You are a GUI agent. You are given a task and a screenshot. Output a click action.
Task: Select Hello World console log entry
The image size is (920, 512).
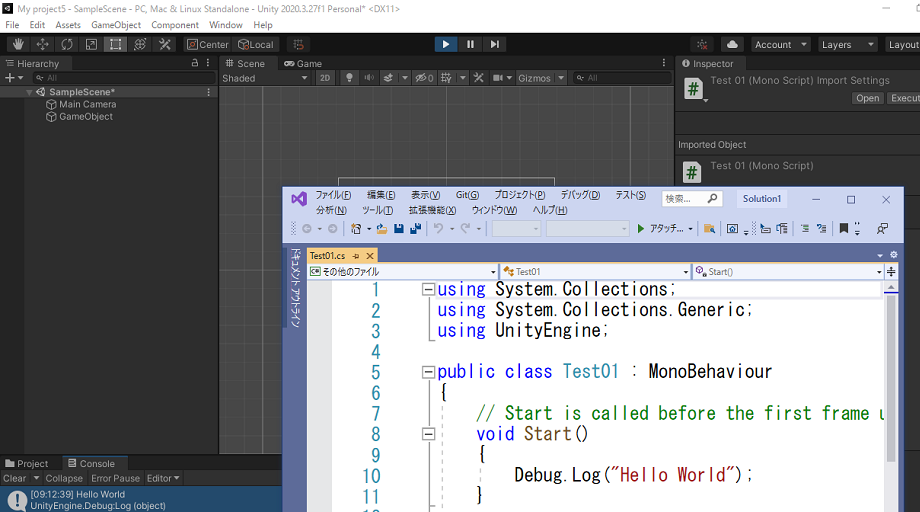coord(141,500)
